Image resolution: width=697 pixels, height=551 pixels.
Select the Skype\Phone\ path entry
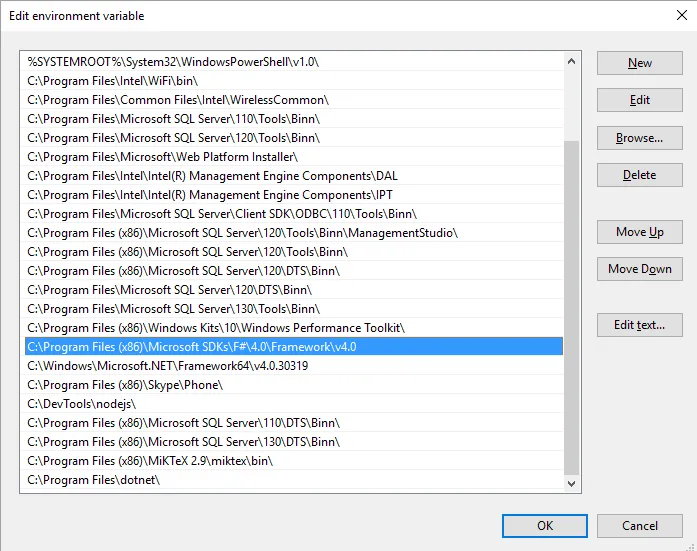294,385
